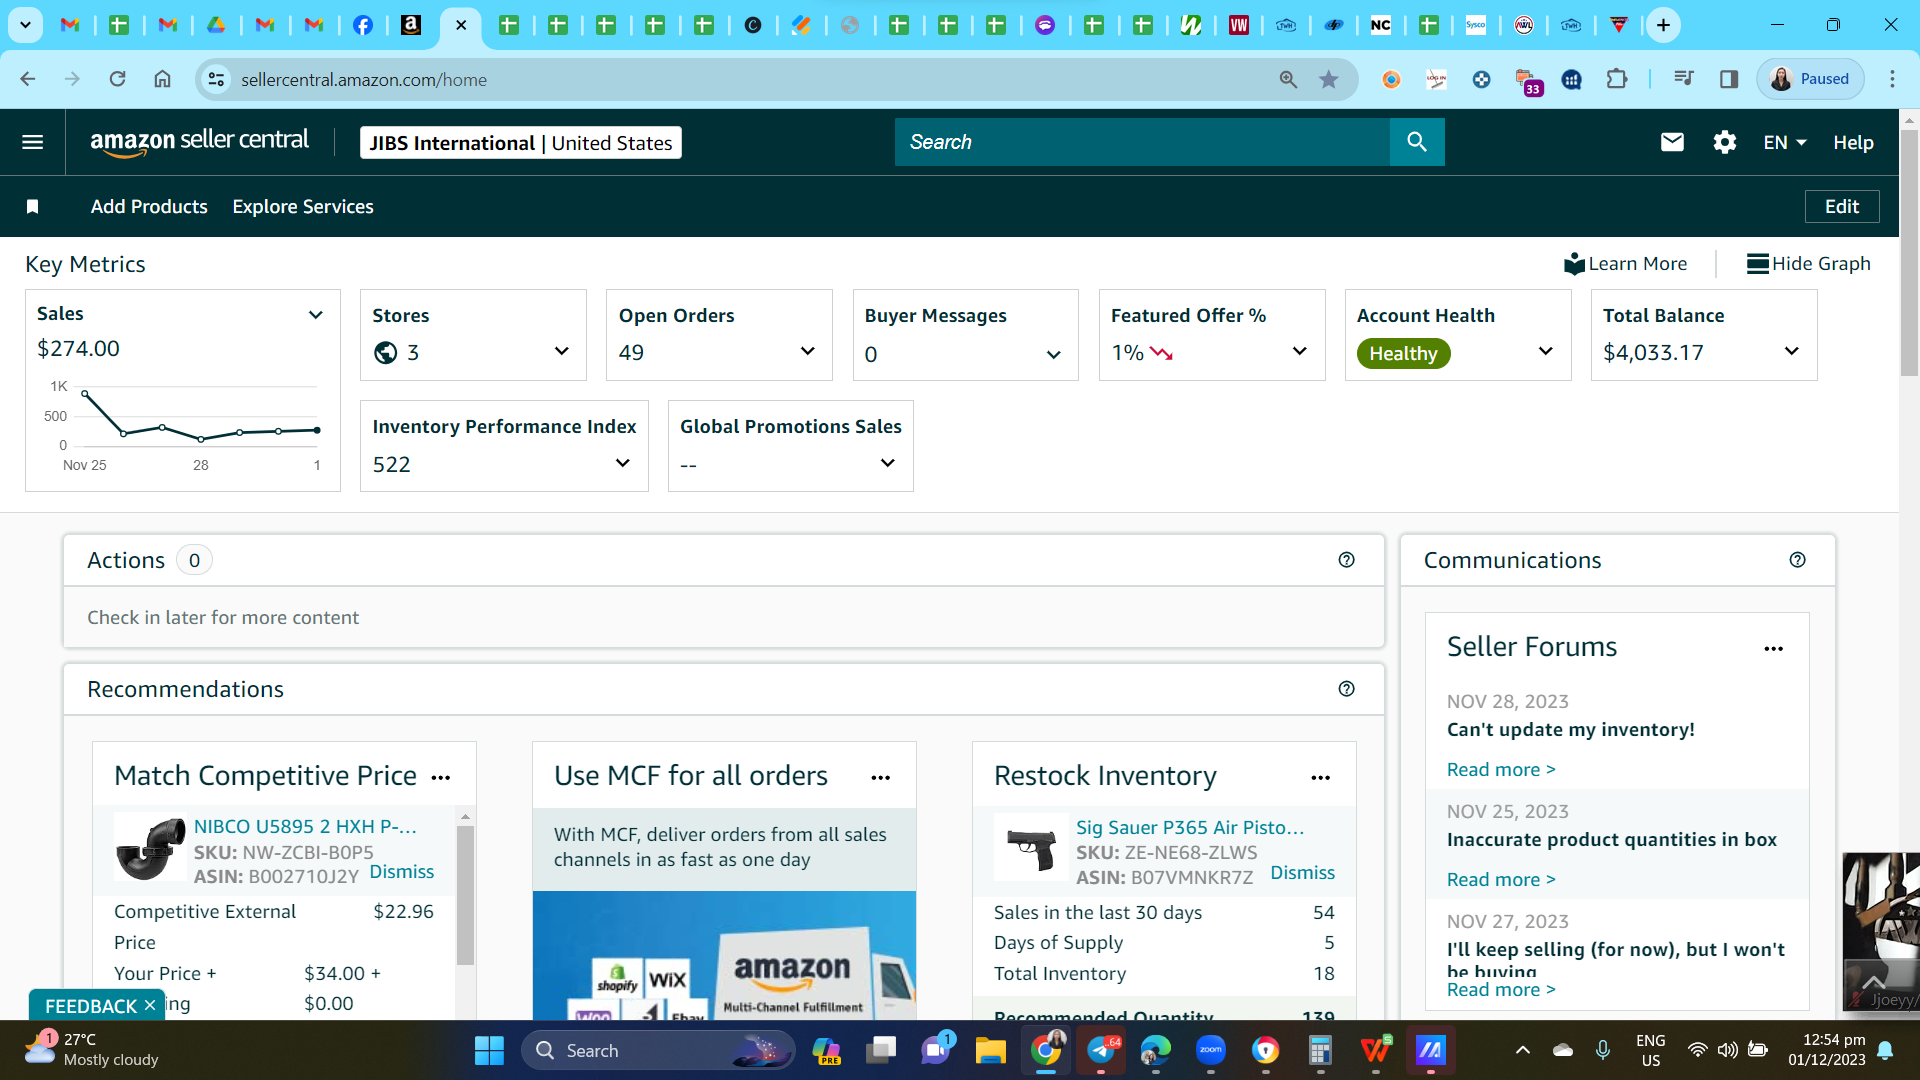
Task: Open Communications help question mark icon
Action: coord(1798,560)
